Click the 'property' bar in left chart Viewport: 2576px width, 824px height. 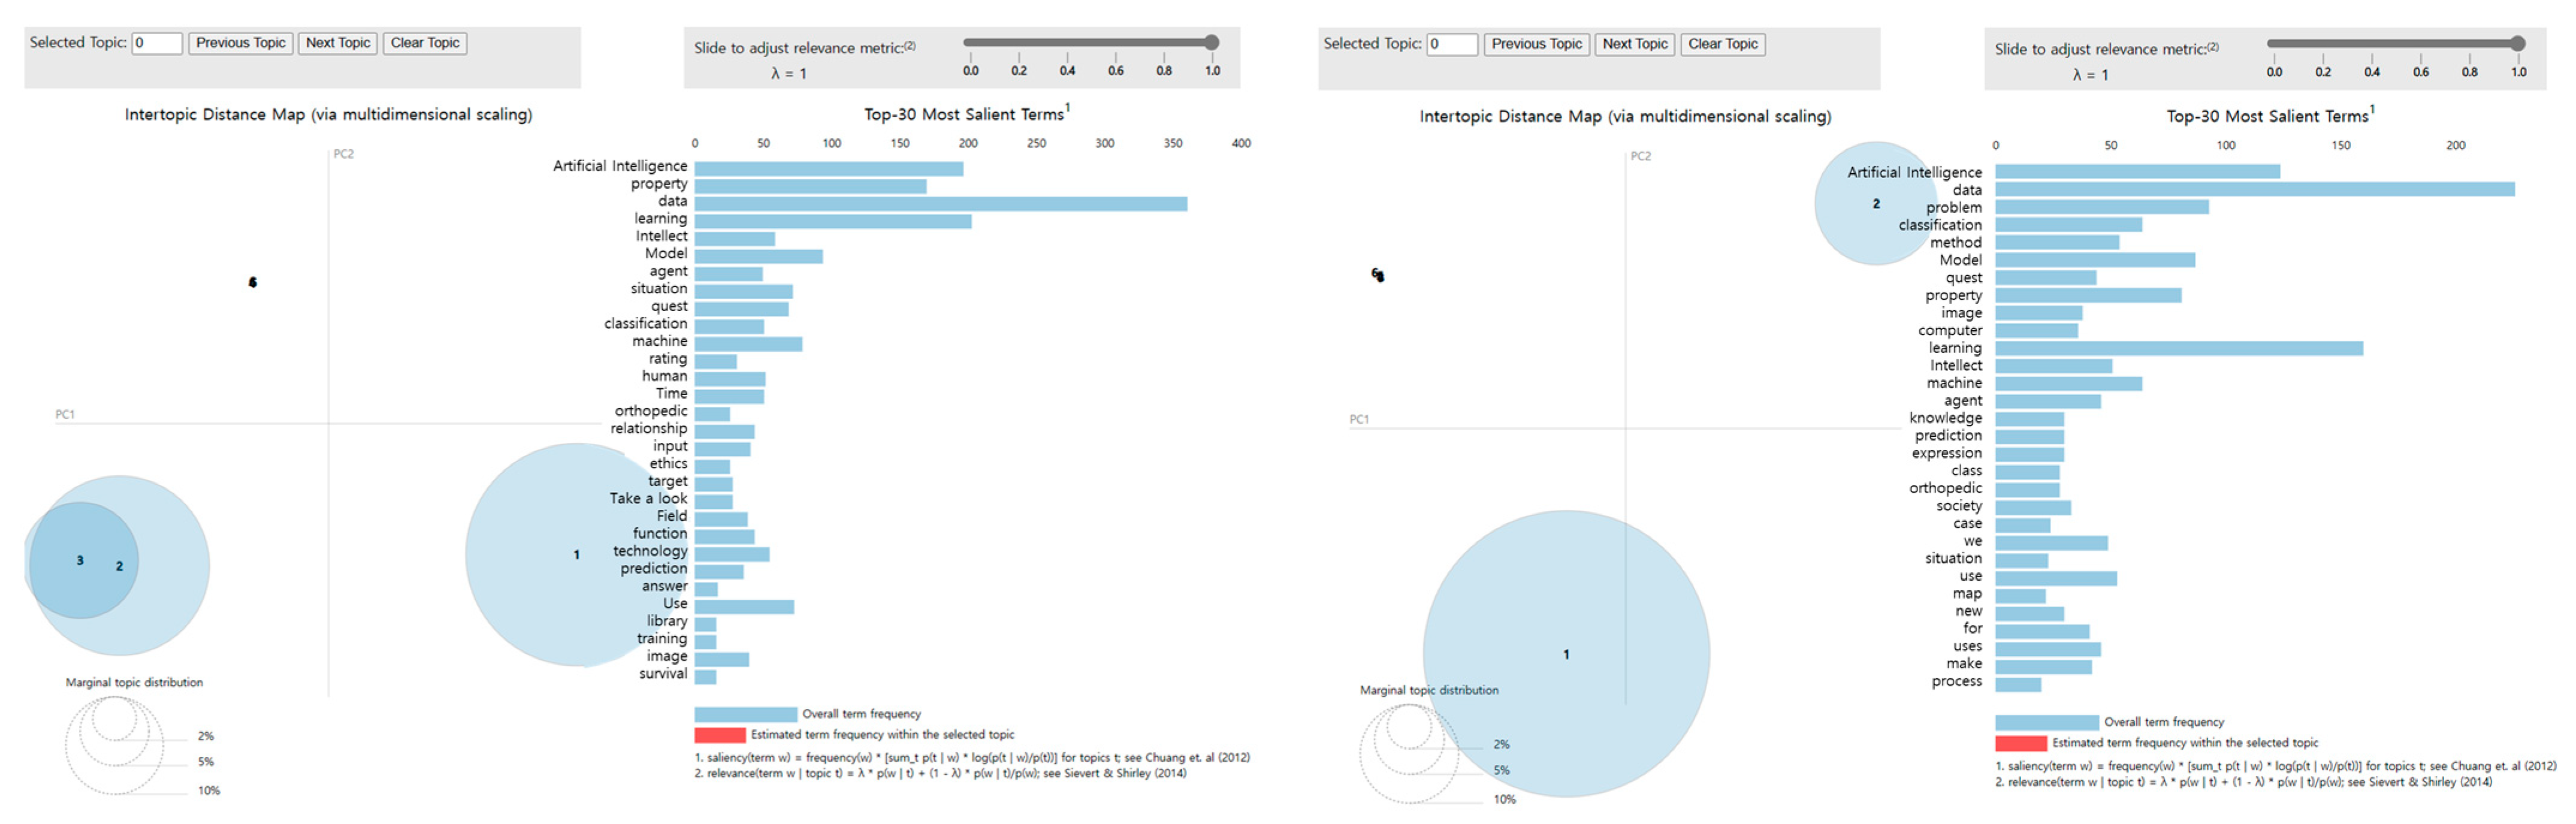[810, 187]
